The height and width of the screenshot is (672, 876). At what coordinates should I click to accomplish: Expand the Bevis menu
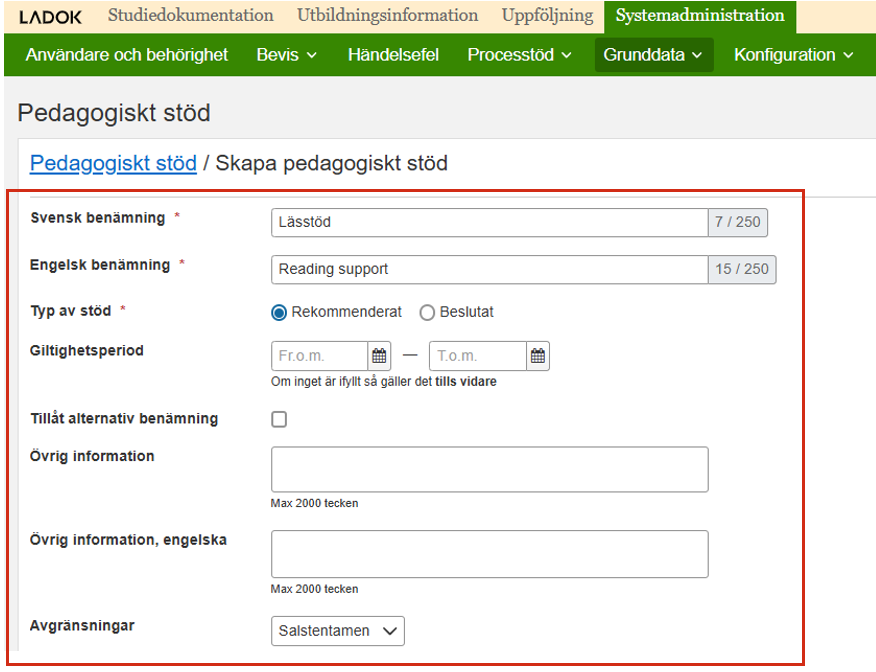coord(286,55)
